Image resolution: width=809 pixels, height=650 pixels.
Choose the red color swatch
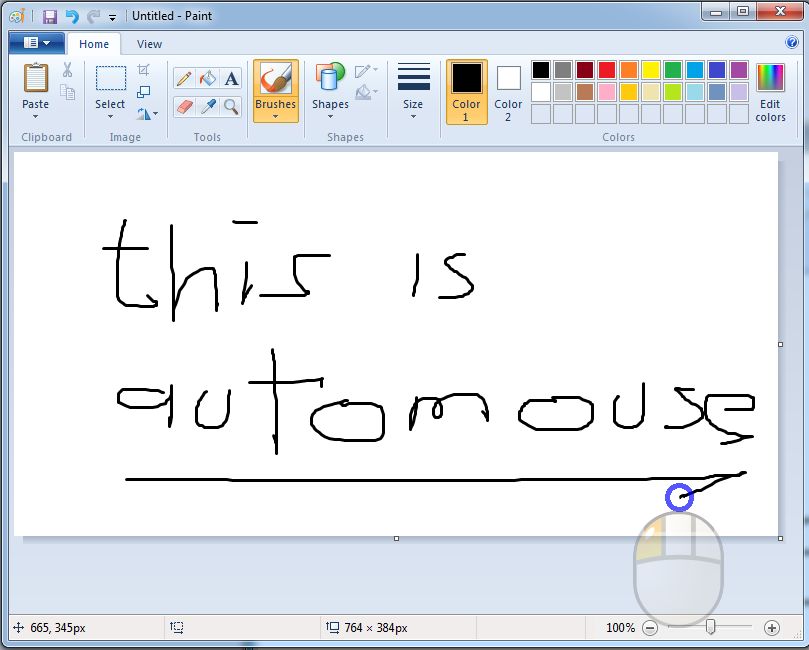click(x=607, y=70)
